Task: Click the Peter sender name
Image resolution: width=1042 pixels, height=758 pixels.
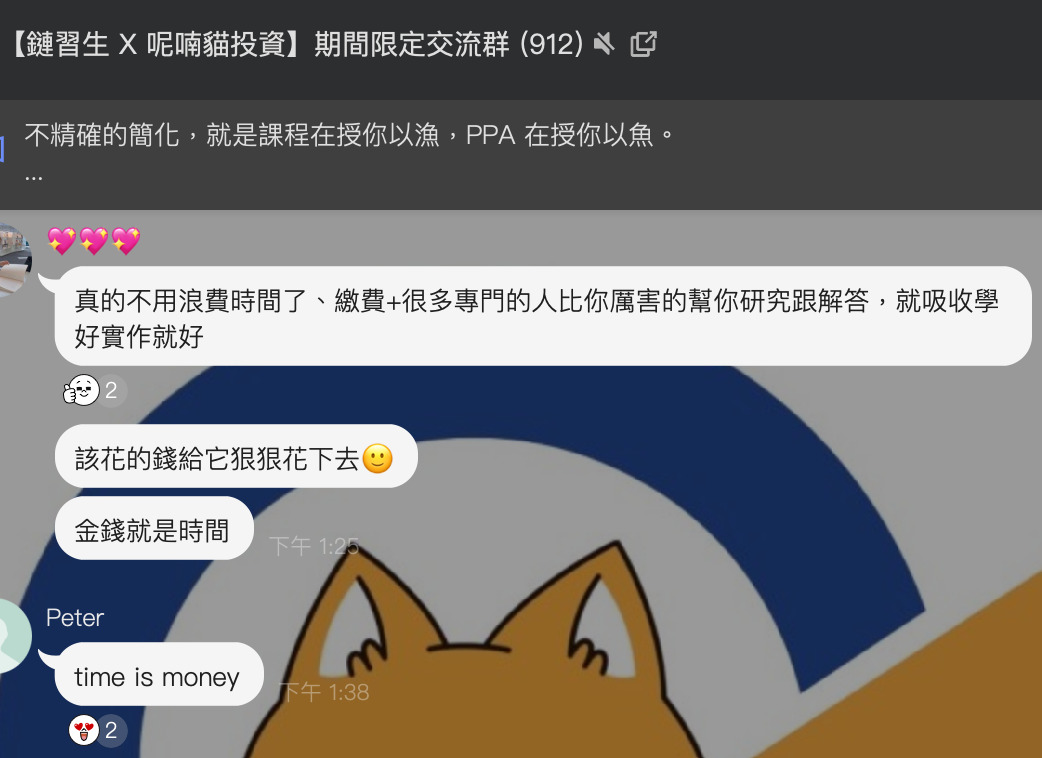Action: 74,618
